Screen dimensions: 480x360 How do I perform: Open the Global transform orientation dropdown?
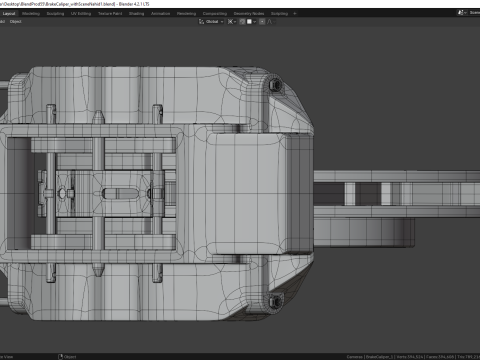[211, 22]
